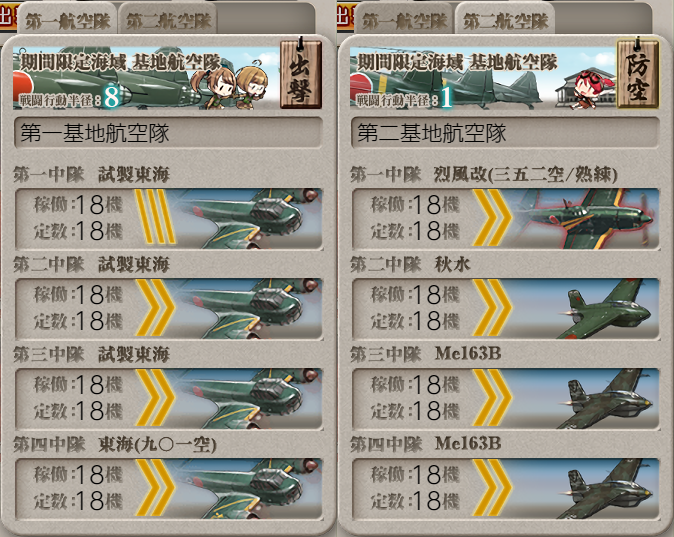Click the 第二基地航空隊 name field

506,133
